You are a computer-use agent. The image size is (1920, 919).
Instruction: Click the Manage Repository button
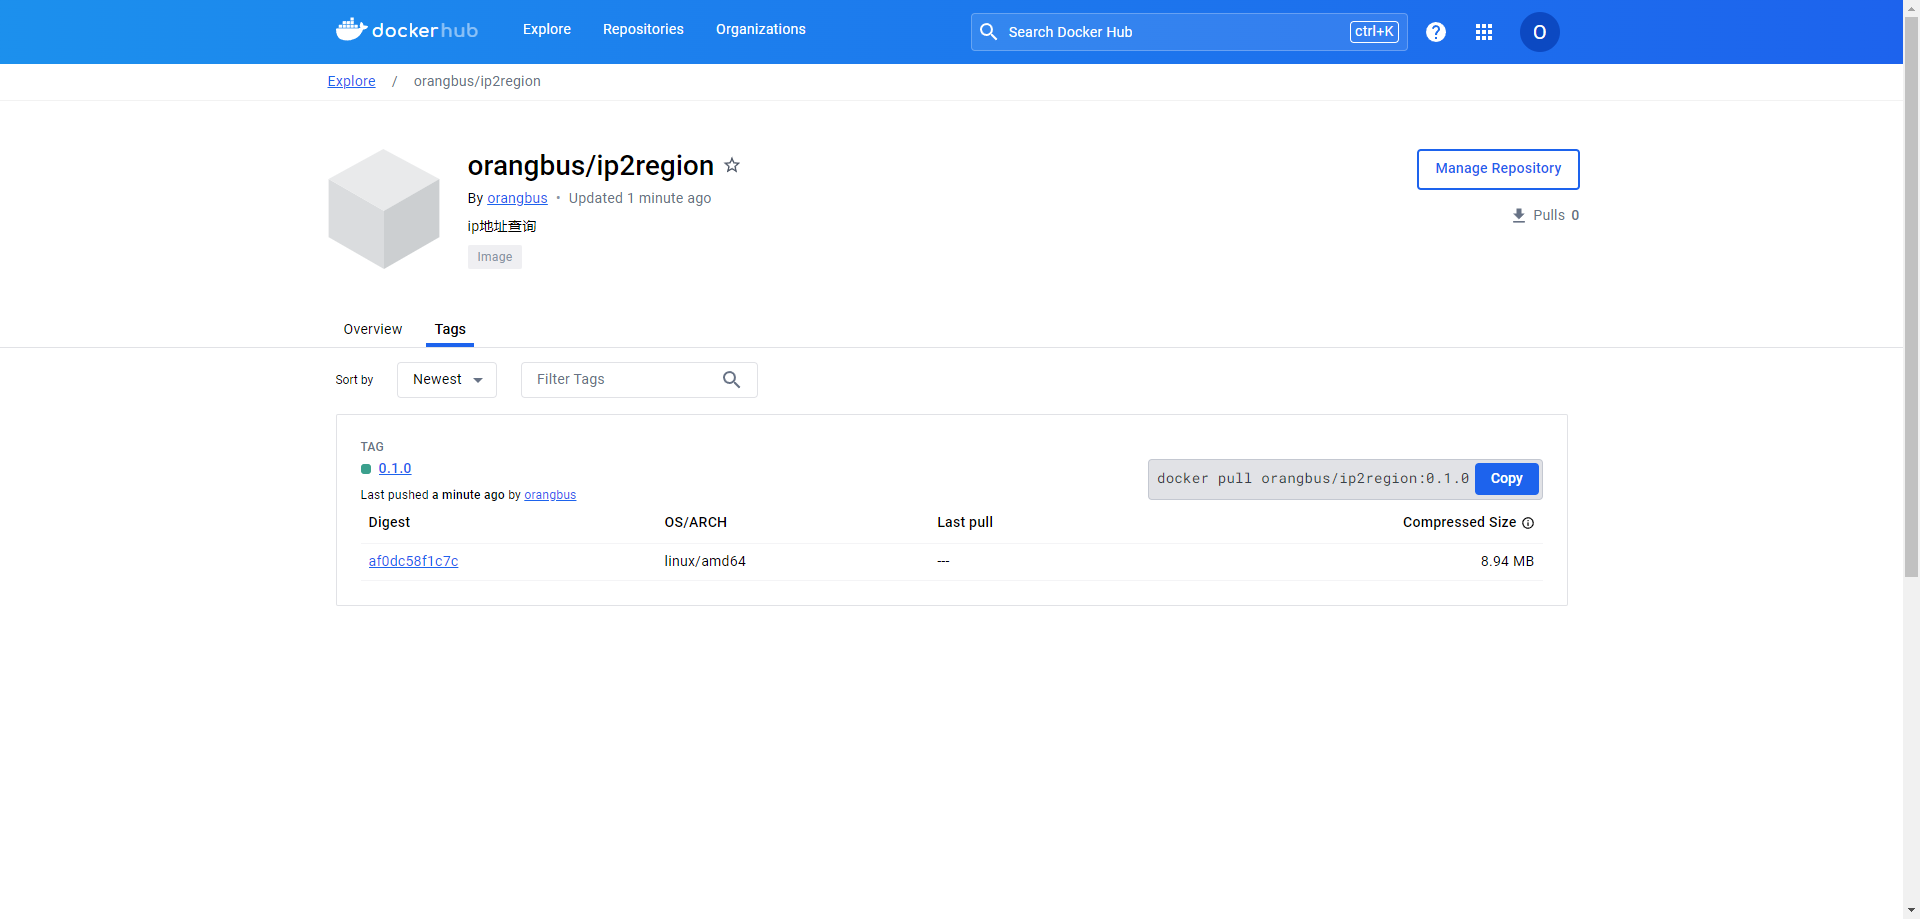(1498, 169)
